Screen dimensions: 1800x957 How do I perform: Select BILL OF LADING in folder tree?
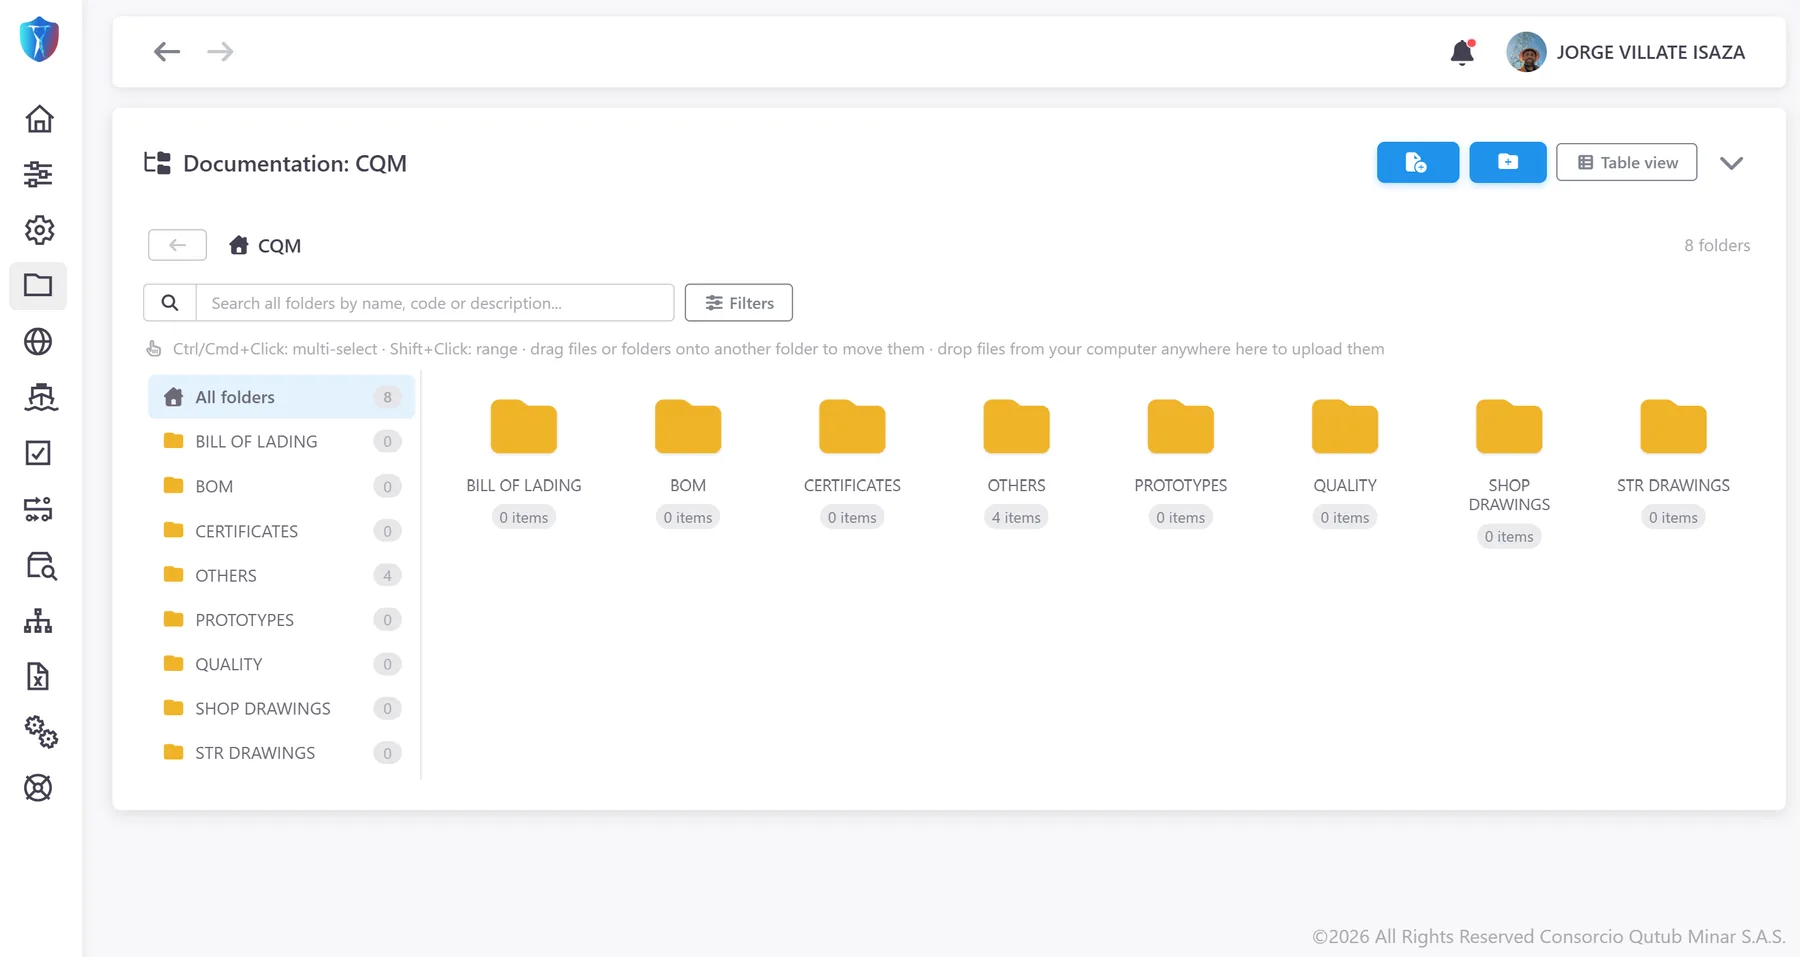coord(281,441)
